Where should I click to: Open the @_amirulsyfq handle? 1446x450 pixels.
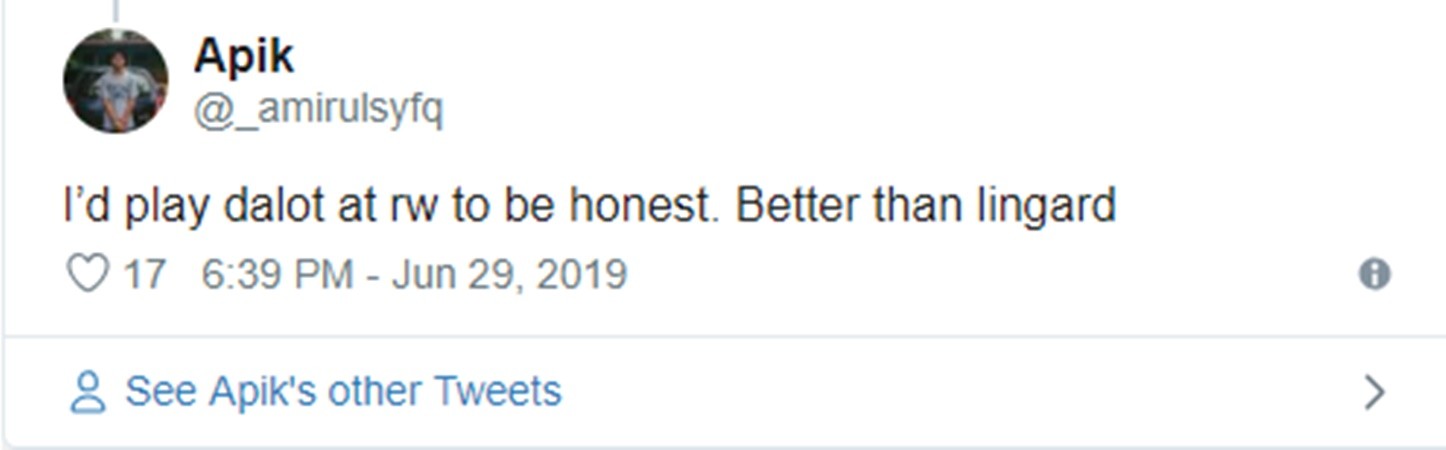pos(317,110)
